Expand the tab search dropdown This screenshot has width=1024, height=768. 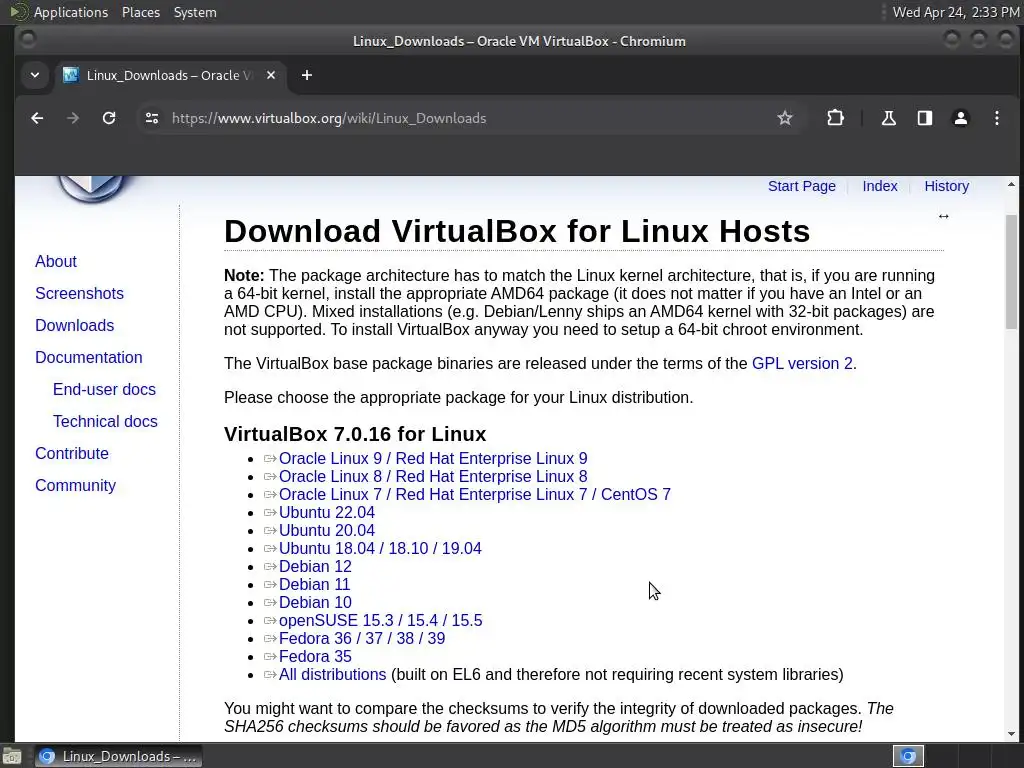point(35,75)
